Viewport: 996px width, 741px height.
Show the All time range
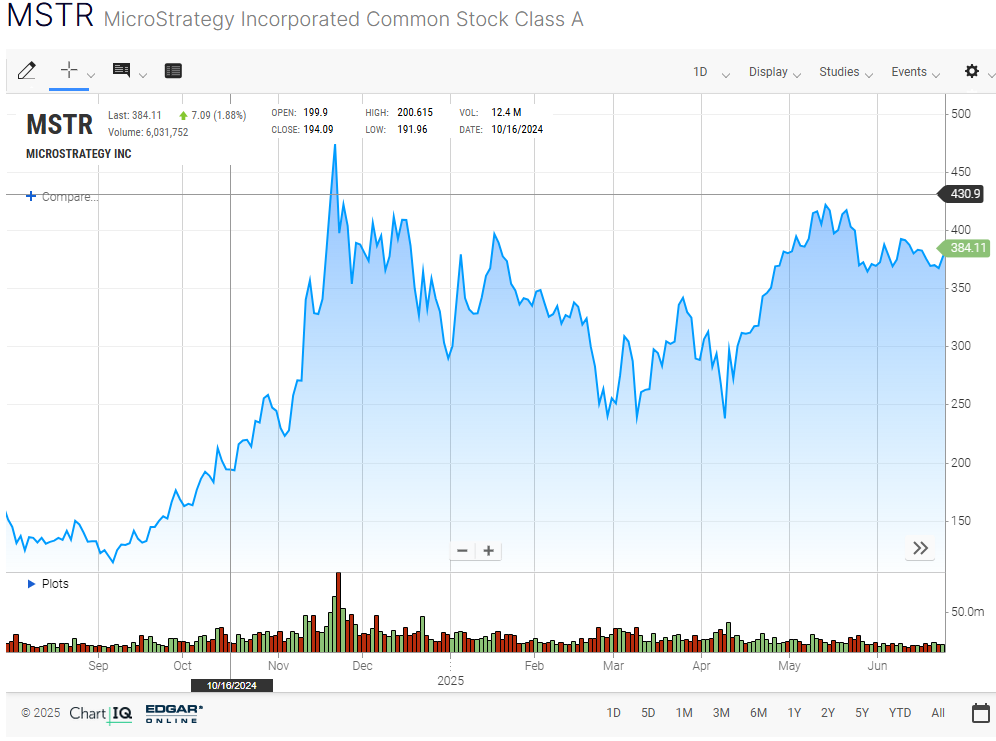pyautogui.click(x=937, y=713)
